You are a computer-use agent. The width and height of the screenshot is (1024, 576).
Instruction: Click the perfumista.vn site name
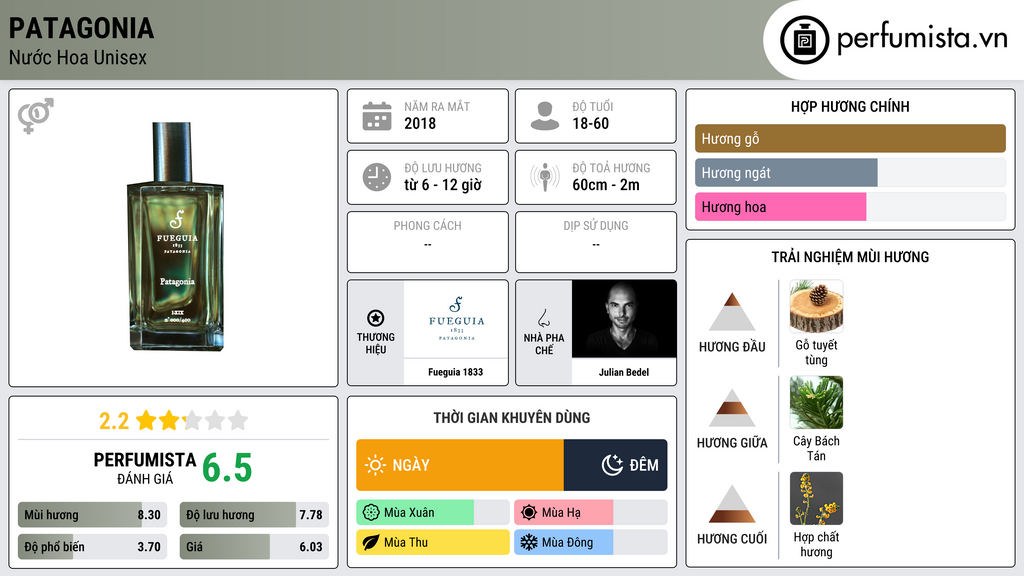(x=922, y=38)
